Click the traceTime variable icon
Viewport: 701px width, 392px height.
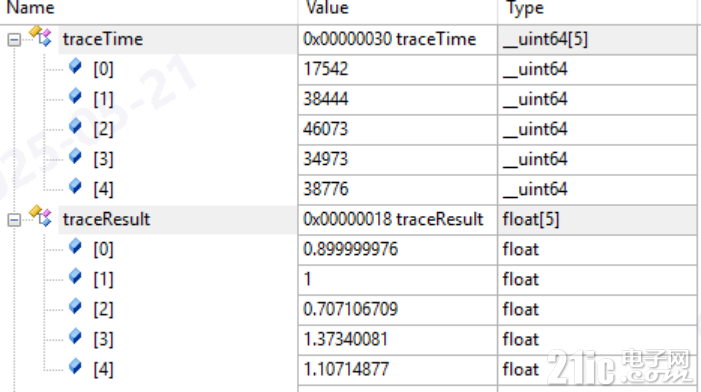tap(41, 36)
